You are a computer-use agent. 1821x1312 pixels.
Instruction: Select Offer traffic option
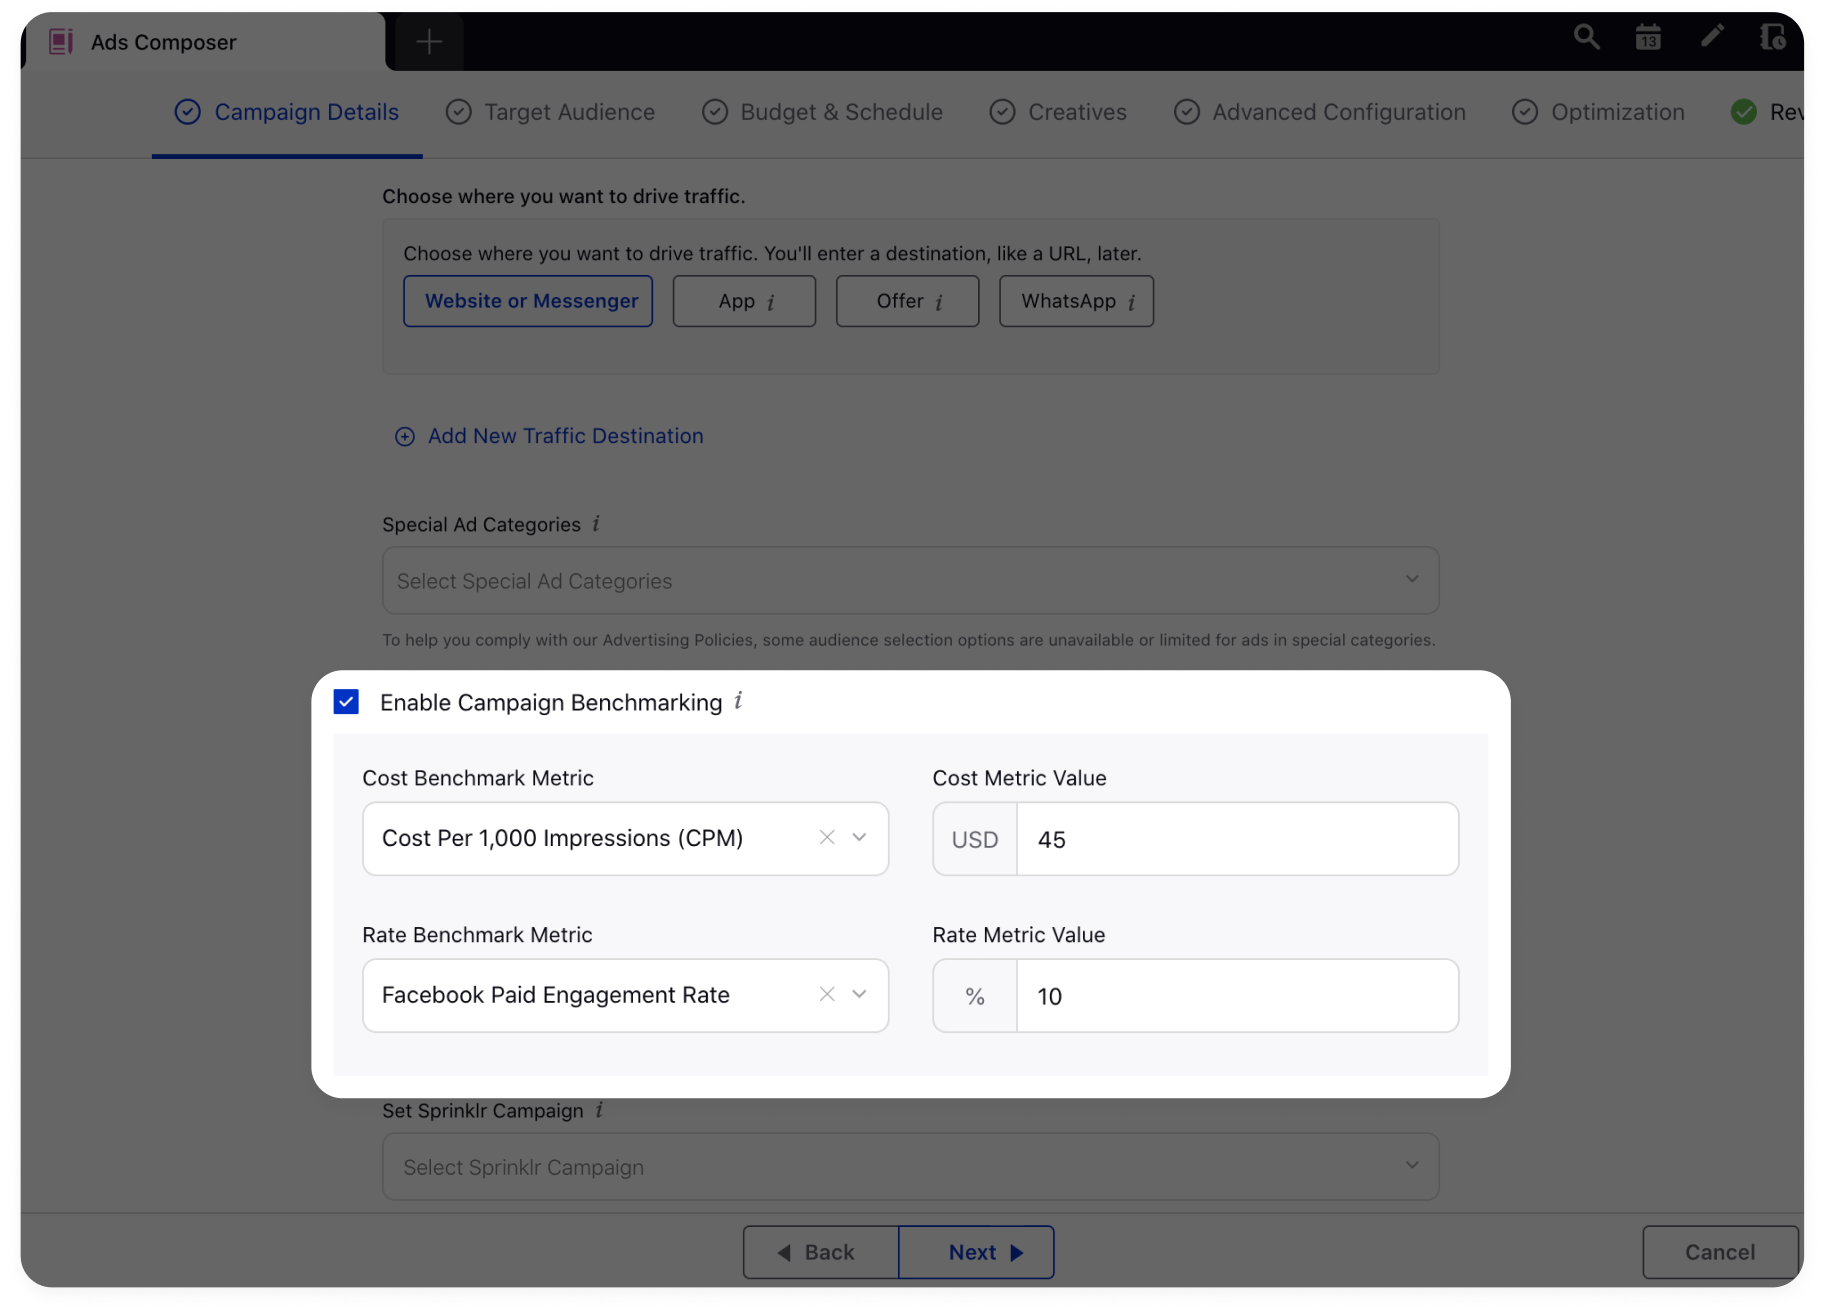[907, 301]
